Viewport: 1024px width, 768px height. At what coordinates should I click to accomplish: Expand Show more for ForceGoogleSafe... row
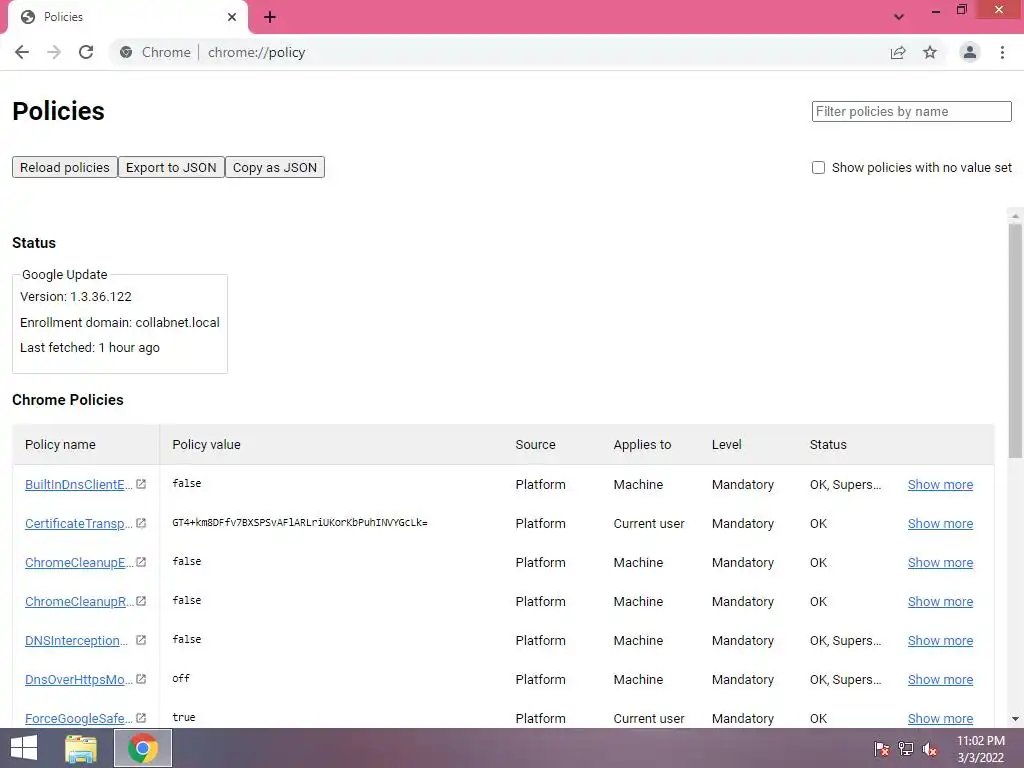click(x=940, y=718)
